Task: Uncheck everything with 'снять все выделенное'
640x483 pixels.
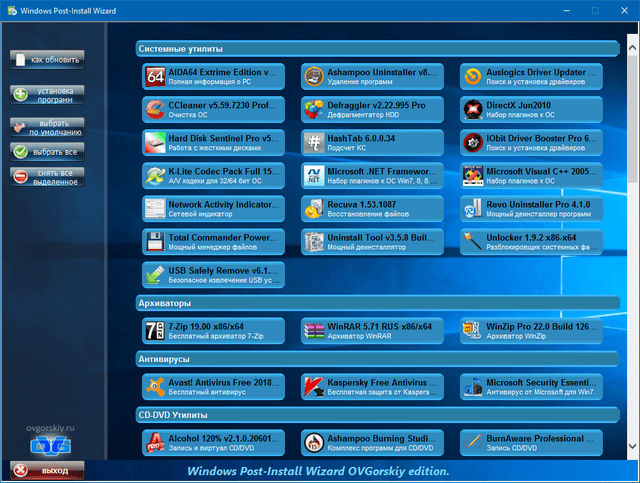Action: click(x=47, y=177)
